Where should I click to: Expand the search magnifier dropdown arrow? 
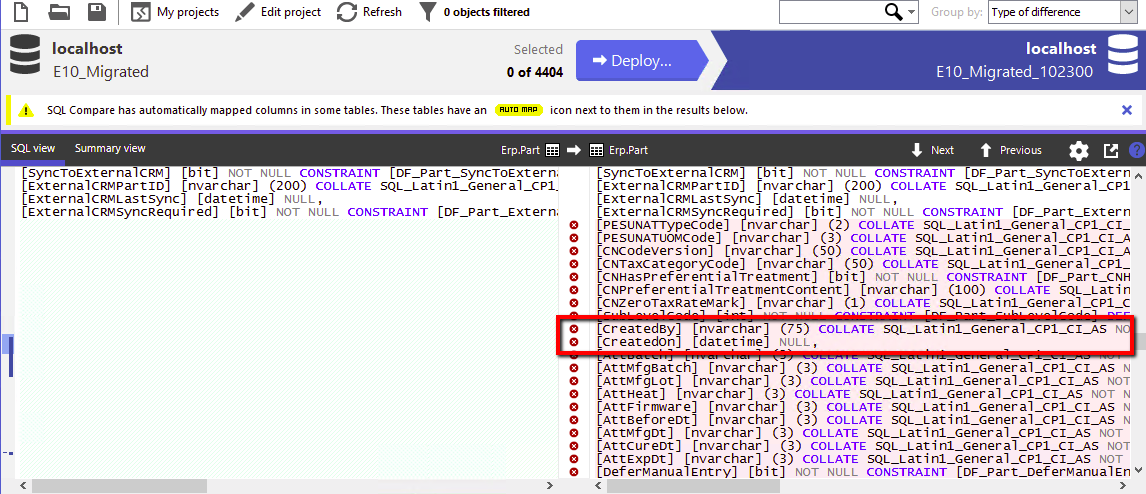pyautogui.click(x=911, y=12)
